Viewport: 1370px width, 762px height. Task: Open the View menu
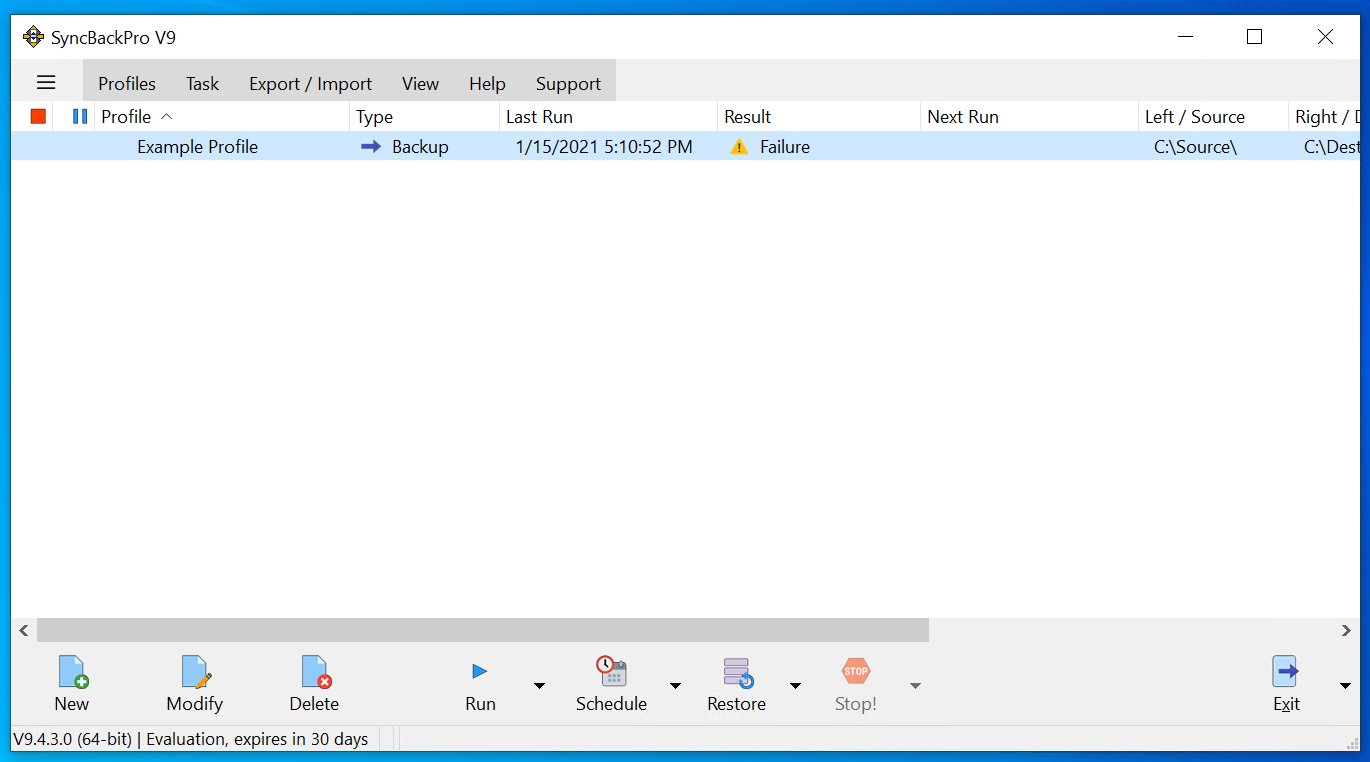[x=420, y=84]
